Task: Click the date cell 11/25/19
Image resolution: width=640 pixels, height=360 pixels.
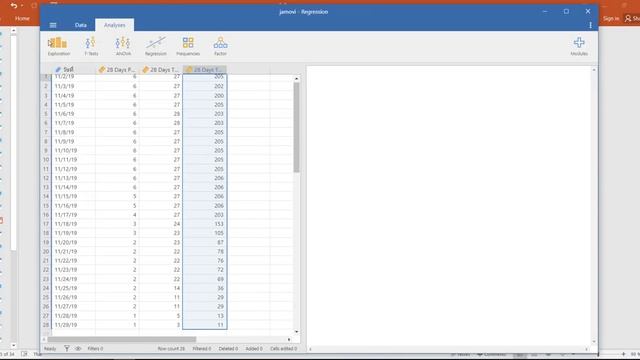Action: point(73,288)
